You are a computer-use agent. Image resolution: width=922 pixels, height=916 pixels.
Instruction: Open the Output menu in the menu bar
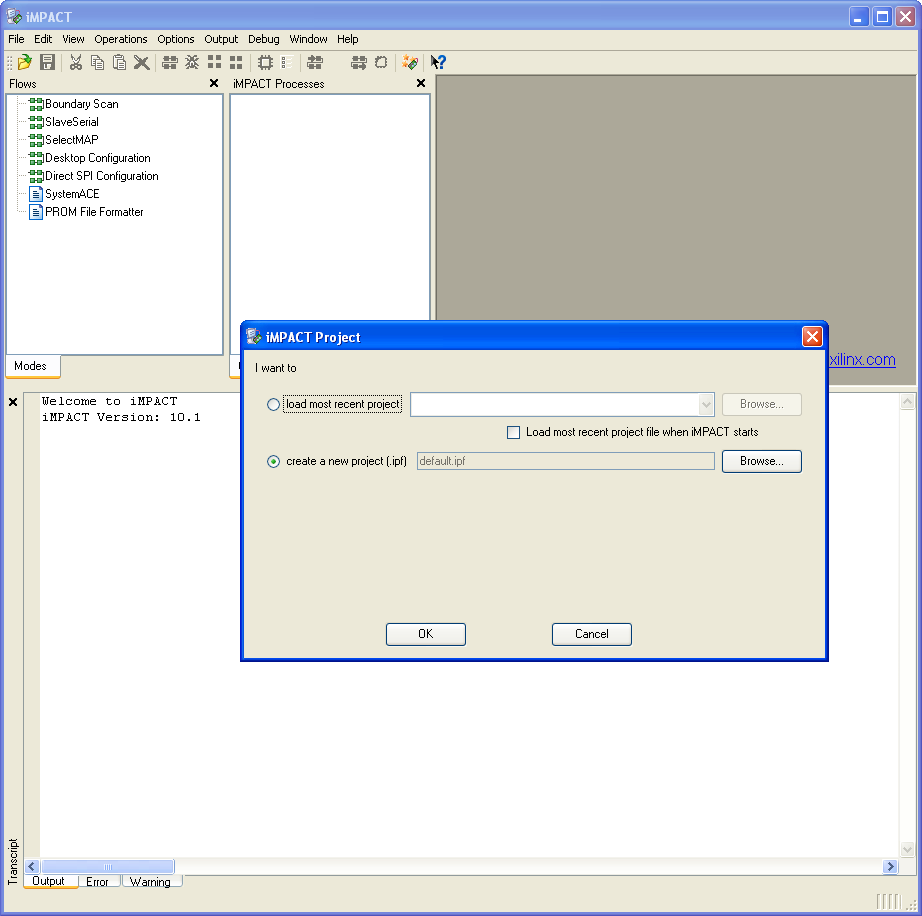point(221,39)
